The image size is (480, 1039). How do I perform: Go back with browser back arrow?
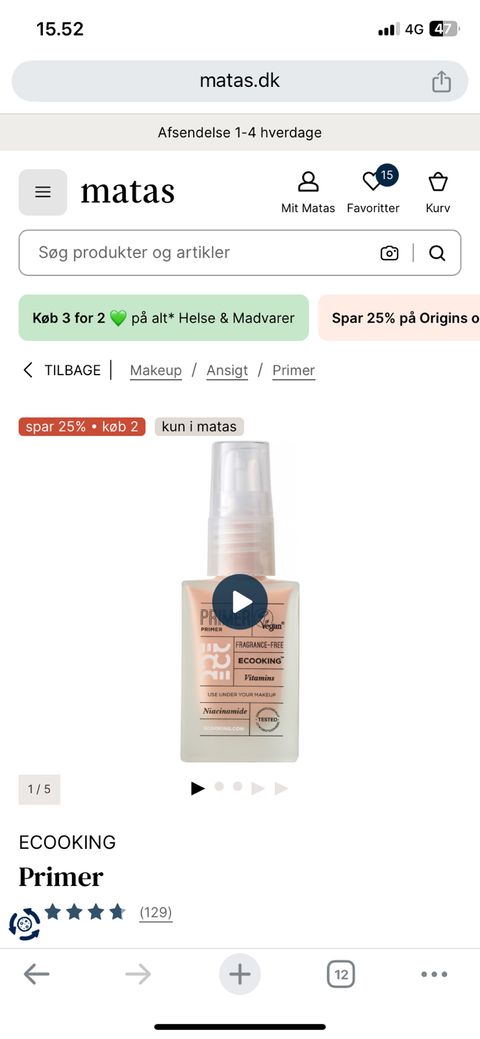(x=36, y=974)
